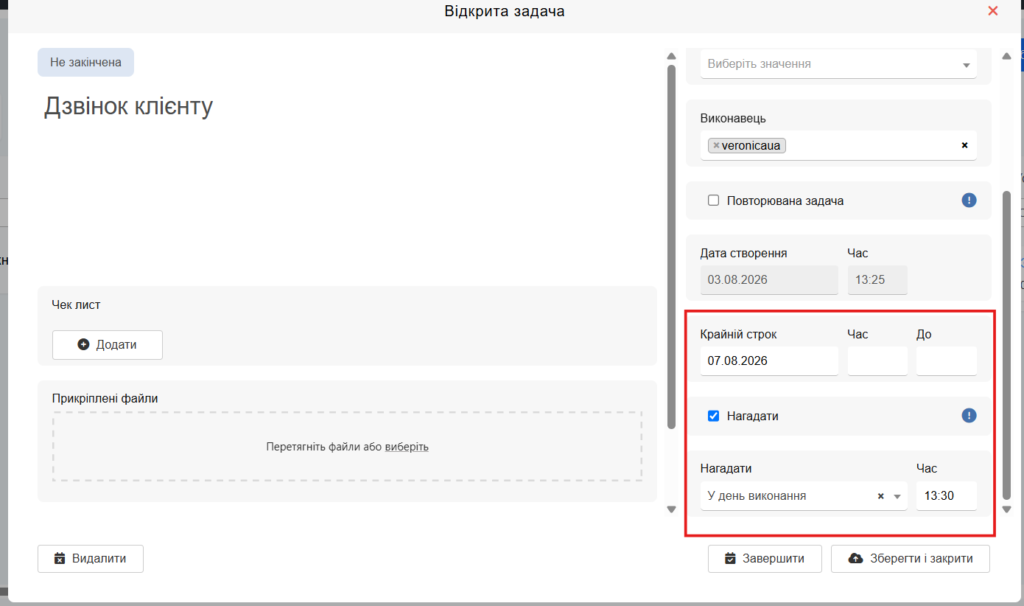Click the task title Дзвінок клієнту
The image size is (1024, 606).
click(x=129, y=106)
